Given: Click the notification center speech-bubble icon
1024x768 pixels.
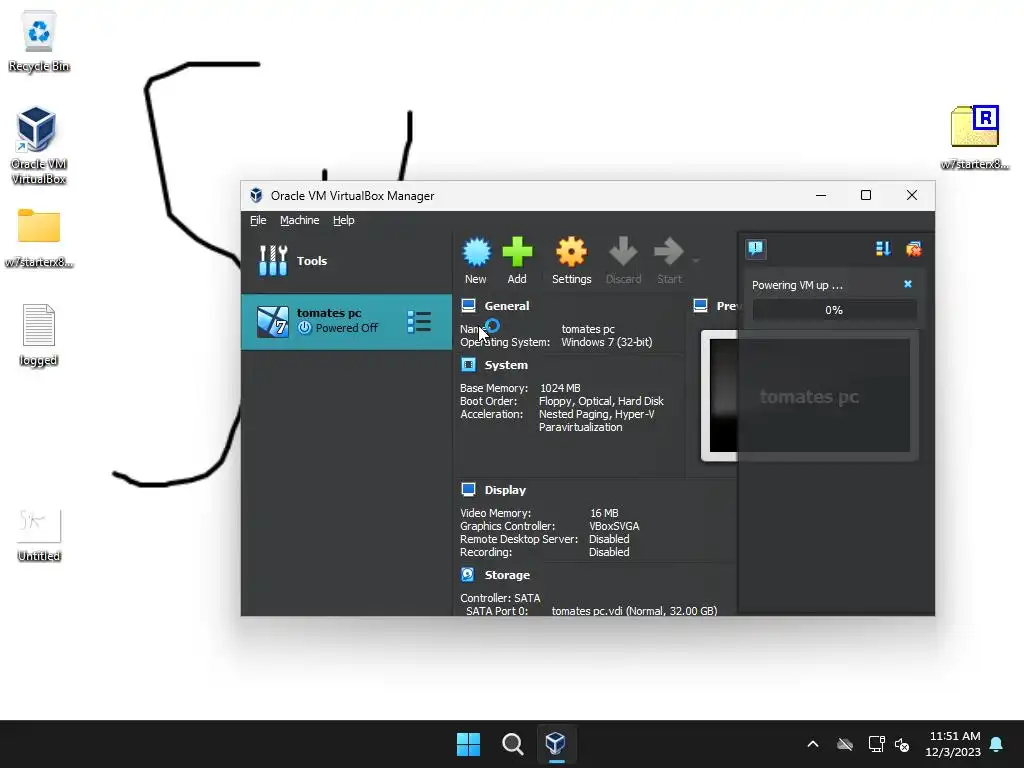Looking at the screenshot, I should (756, 248).
